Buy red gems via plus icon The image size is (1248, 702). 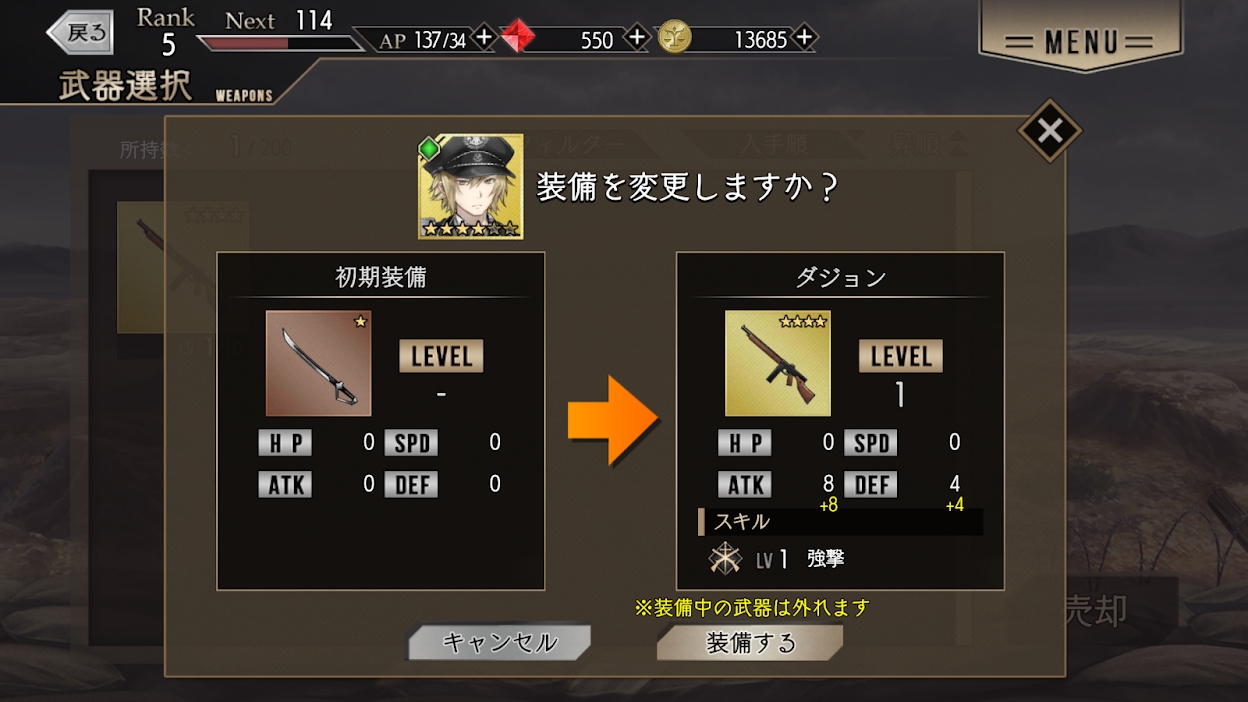pyautogui.click(x=637, y=38)
